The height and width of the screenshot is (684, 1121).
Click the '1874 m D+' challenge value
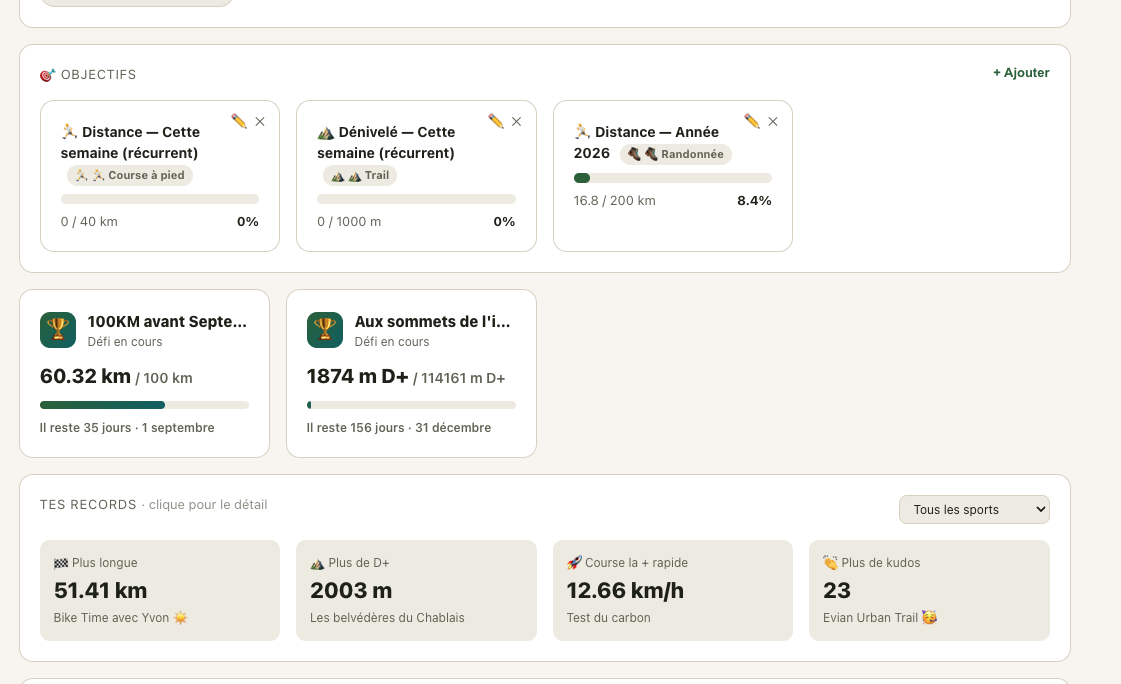click(357, 376)
